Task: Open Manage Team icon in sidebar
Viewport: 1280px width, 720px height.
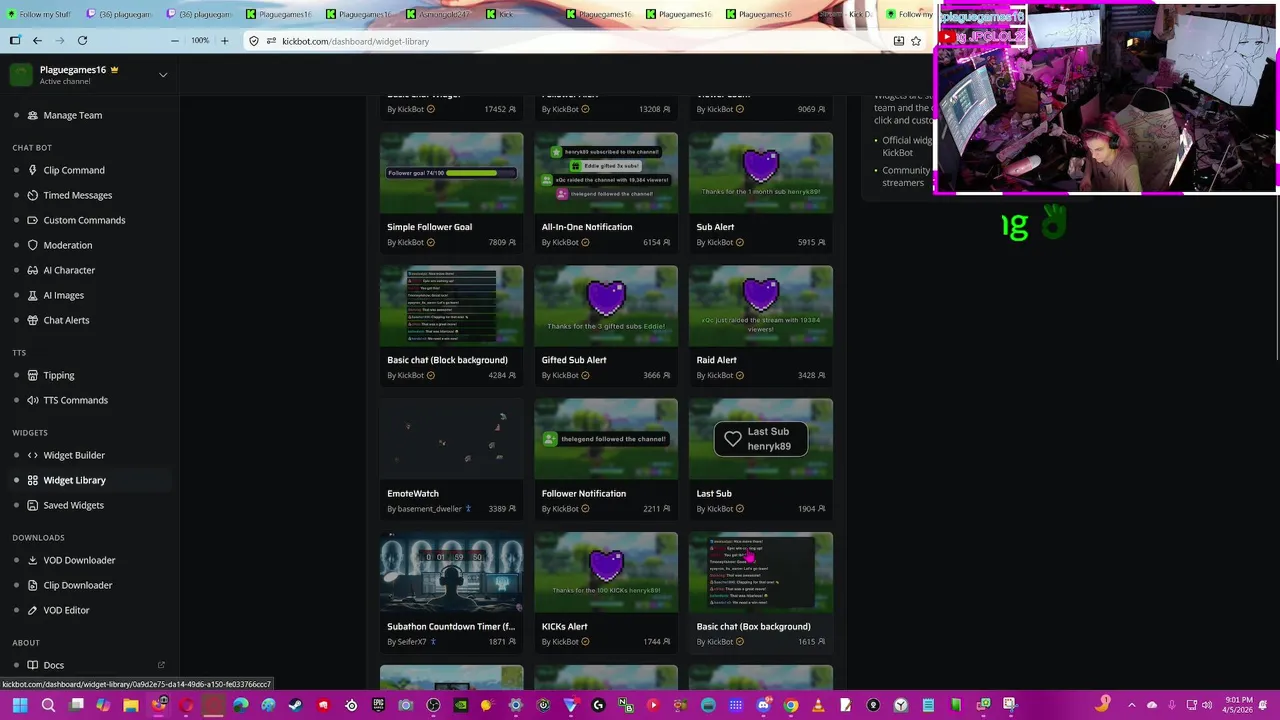Action: pos(32,115)
